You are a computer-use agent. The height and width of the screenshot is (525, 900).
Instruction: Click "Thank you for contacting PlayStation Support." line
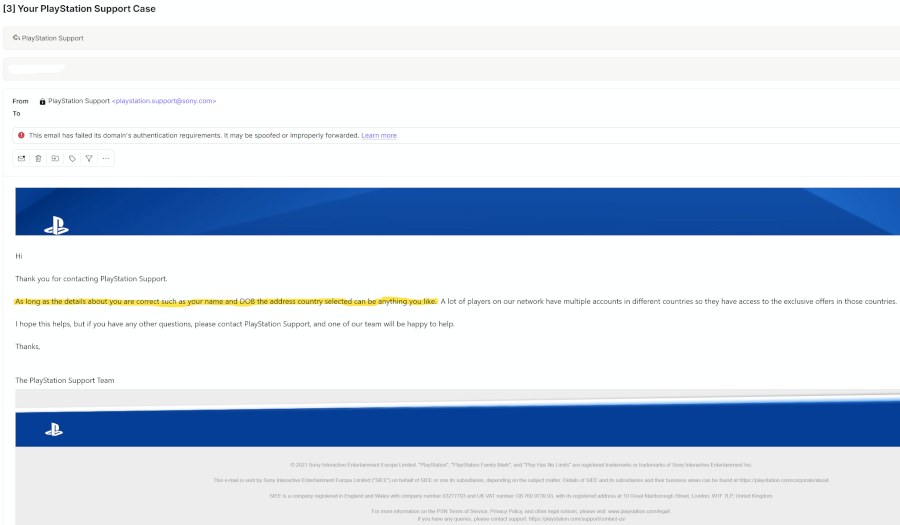(x=91, y=279)
